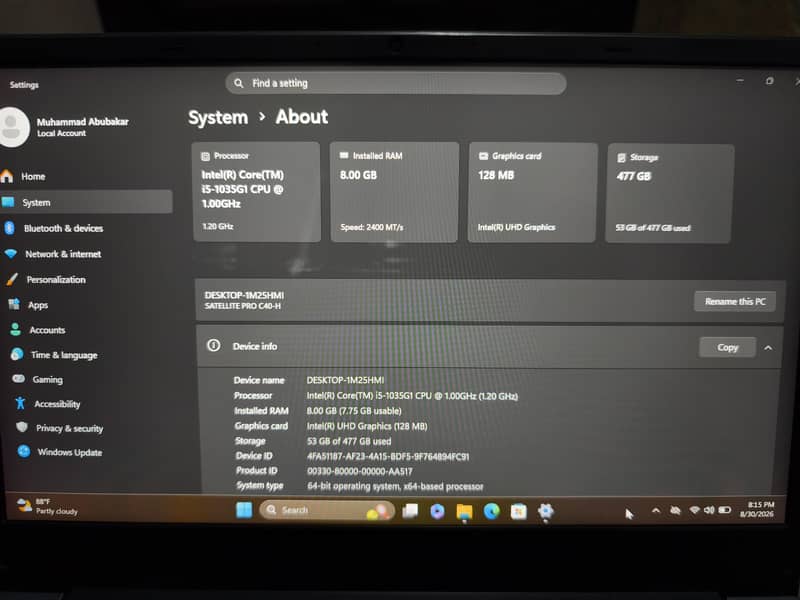The image size is (800, 600).
Task: Click the Device info circle icon
Action: (213, 345)
